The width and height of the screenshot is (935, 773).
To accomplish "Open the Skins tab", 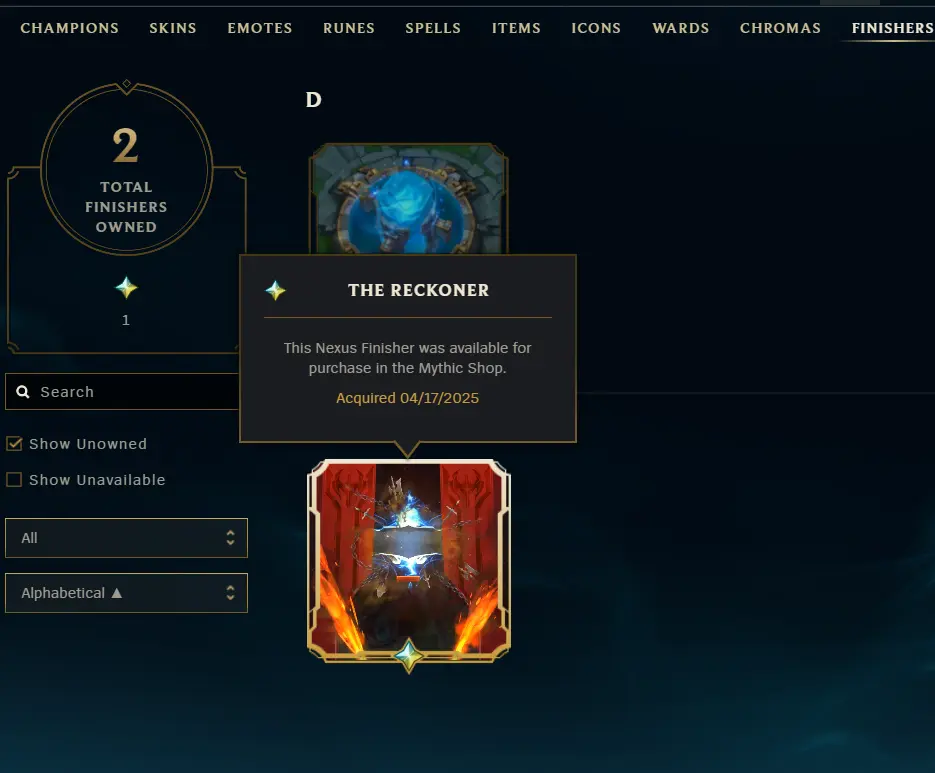I will (173, 28).
